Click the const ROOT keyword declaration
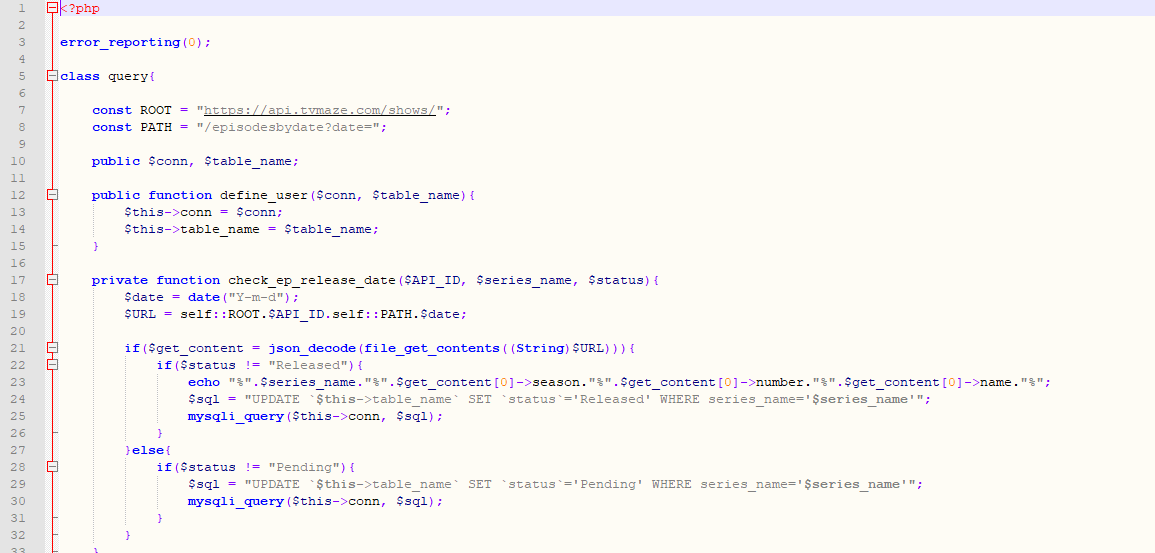The width and height of the screenshot is (1155, 553). click(132, 110)
